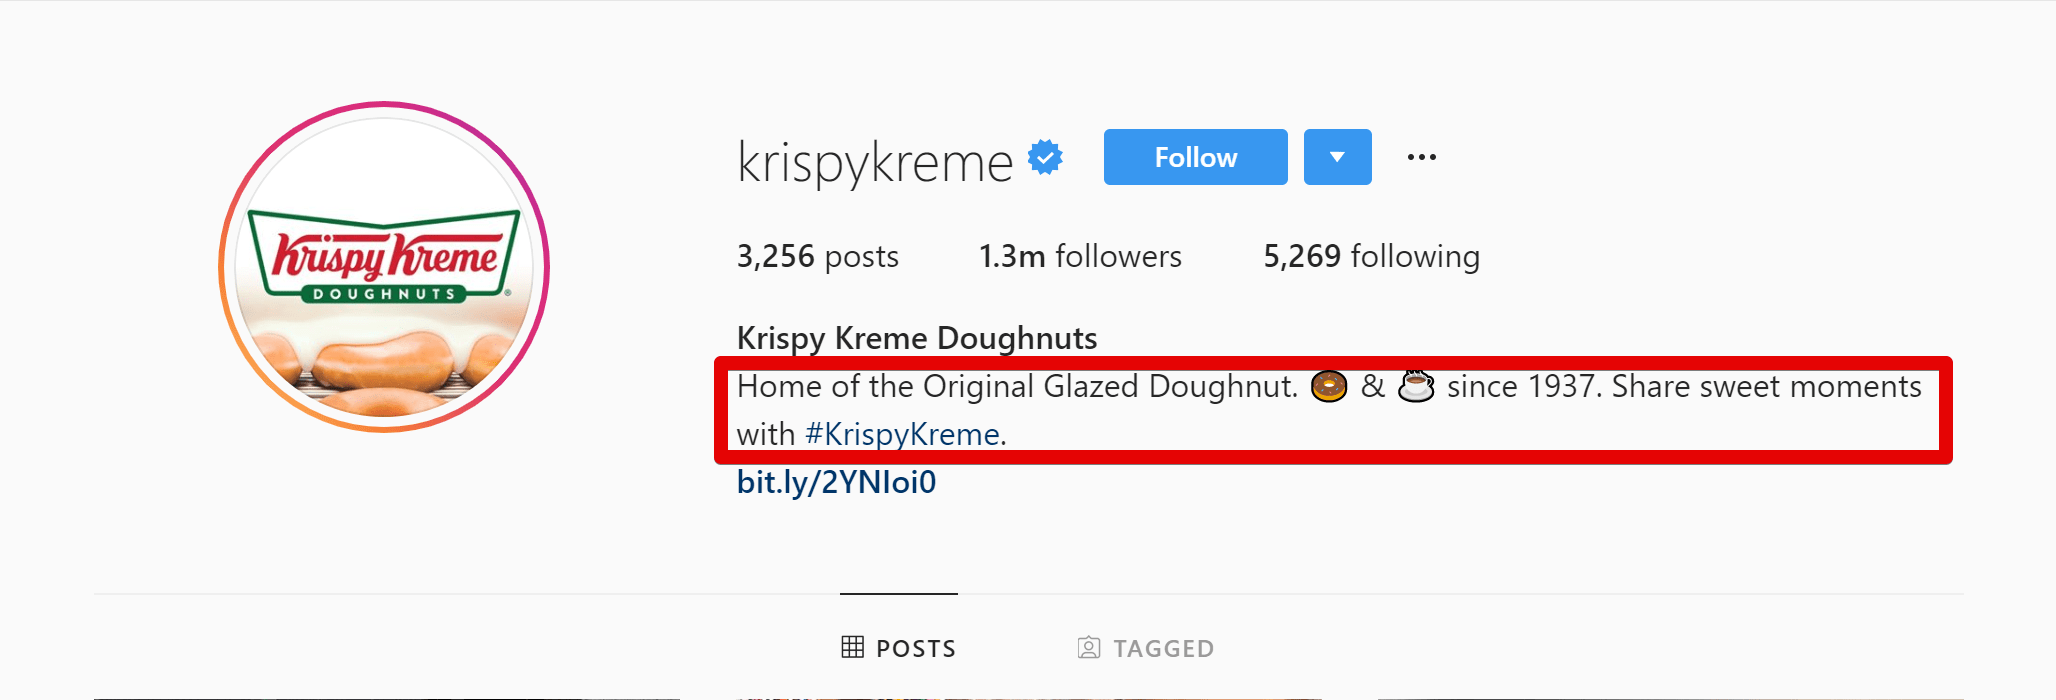
Task: Open the bit.ly/2YNIoi0 website link
Action: coord(838,481)
